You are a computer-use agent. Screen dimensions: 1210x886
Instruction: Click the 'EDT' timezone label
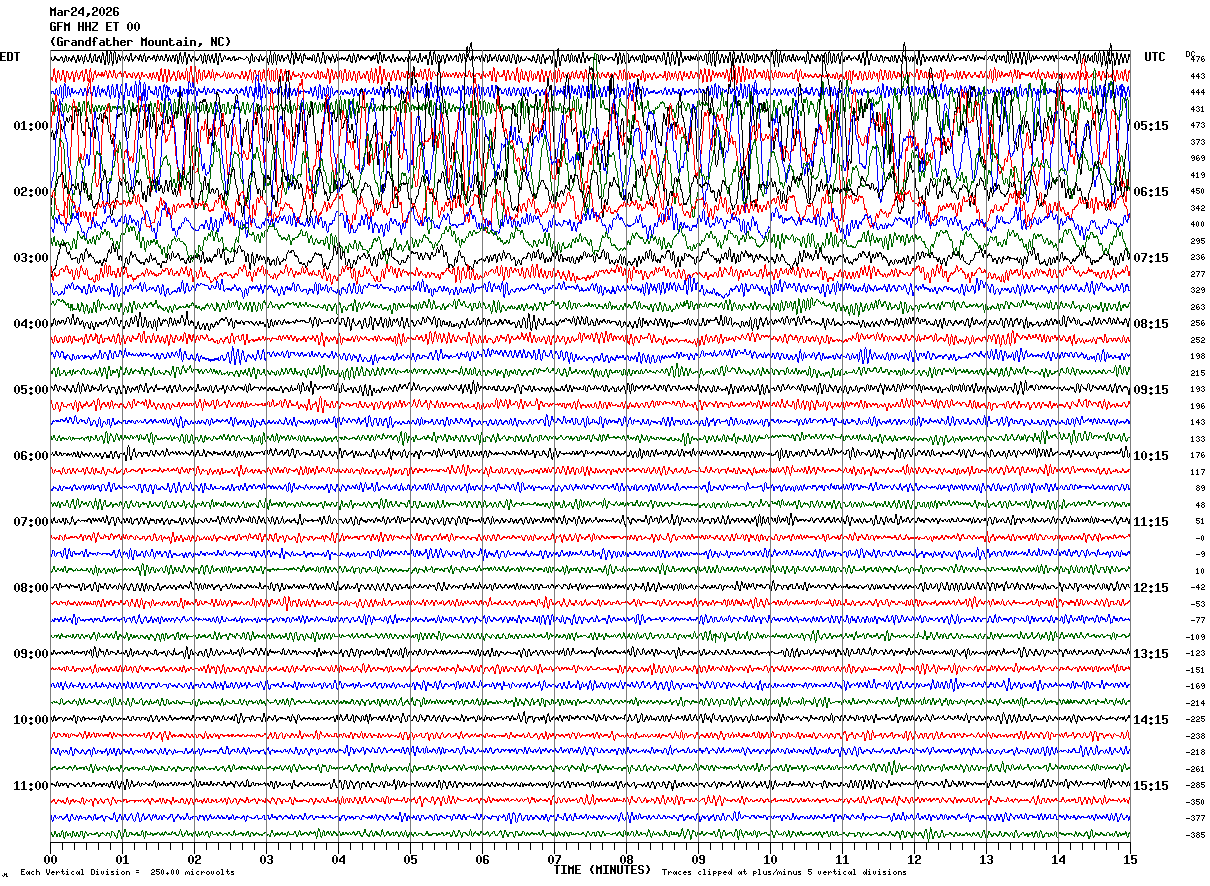[x=10, y=57]
